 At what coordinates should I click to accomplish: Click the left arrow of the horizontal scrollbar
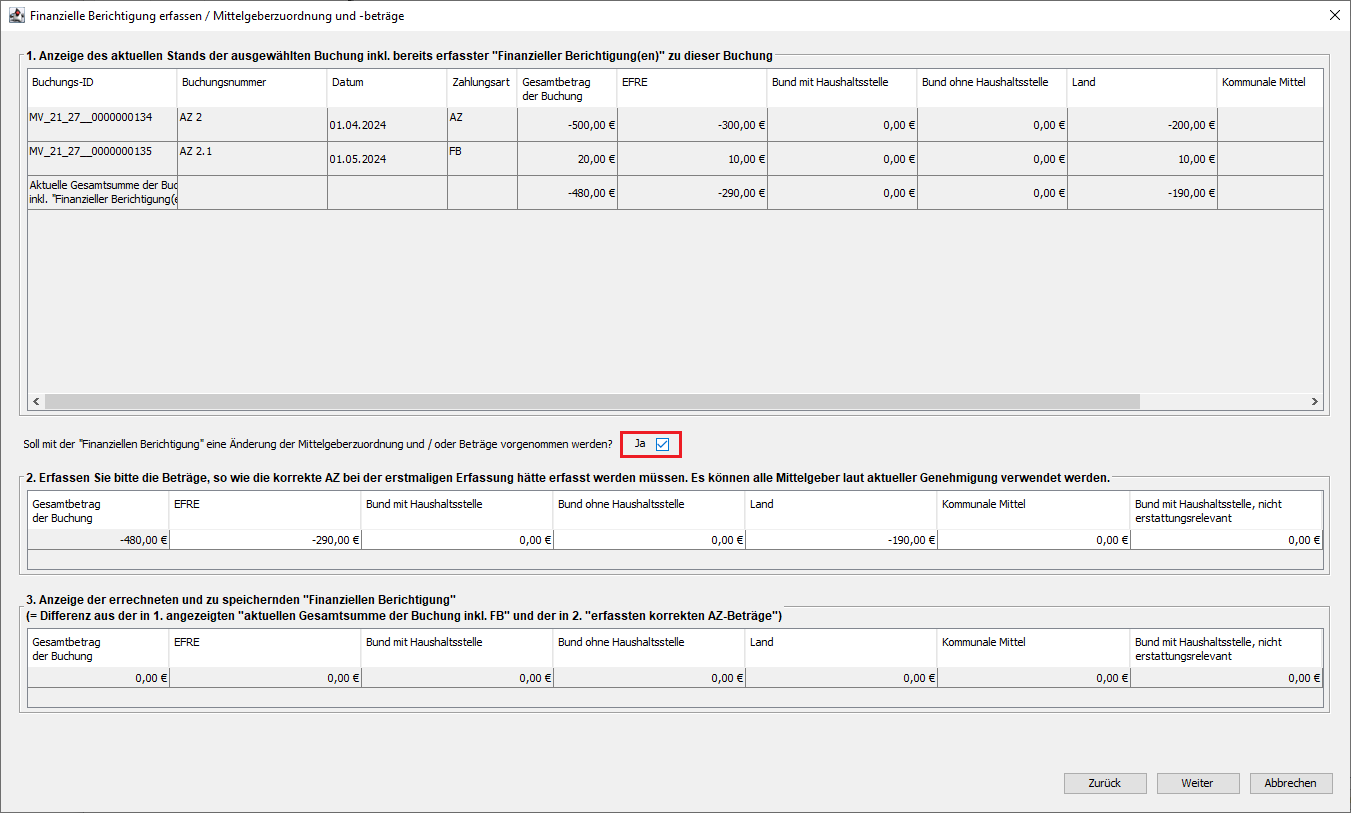(36, 401)
